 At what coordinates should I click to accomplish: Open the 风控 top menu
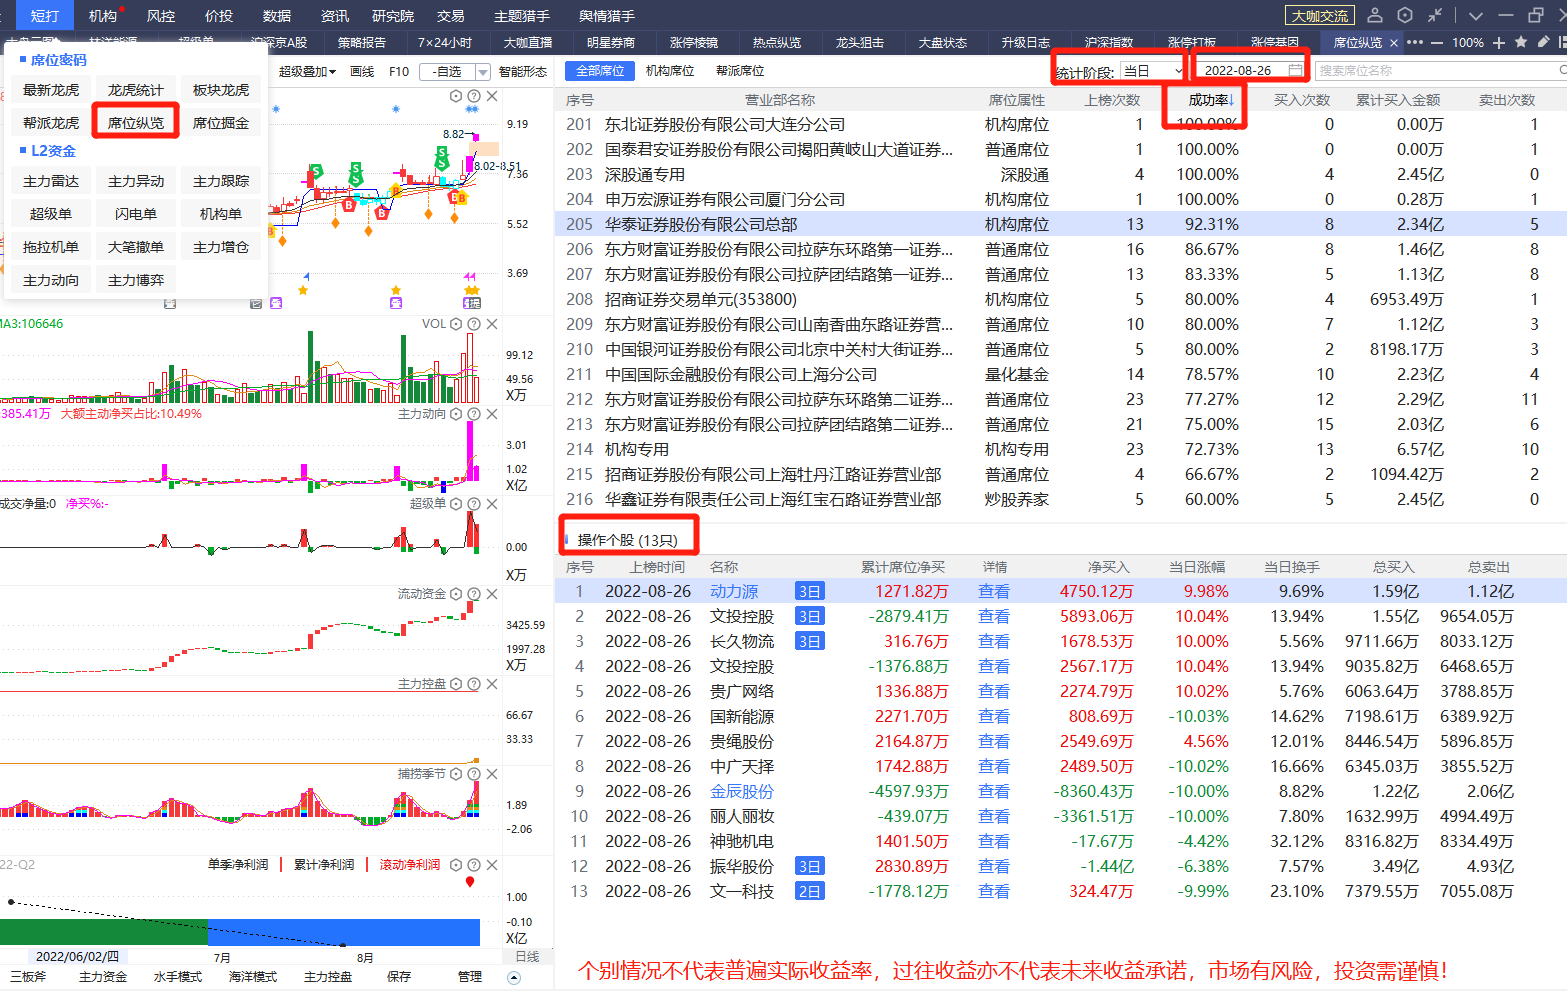pyautogui.click(x=160, y=15)
